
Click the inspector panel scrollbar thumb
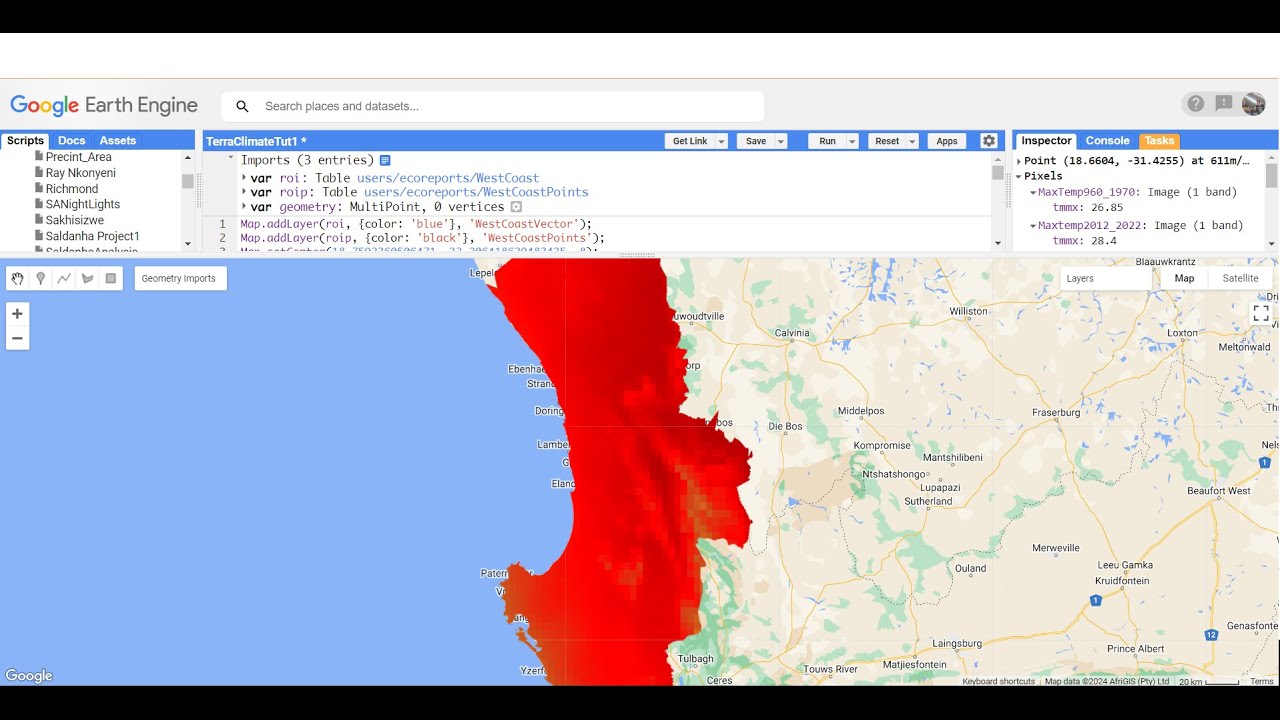[1271, 176]
